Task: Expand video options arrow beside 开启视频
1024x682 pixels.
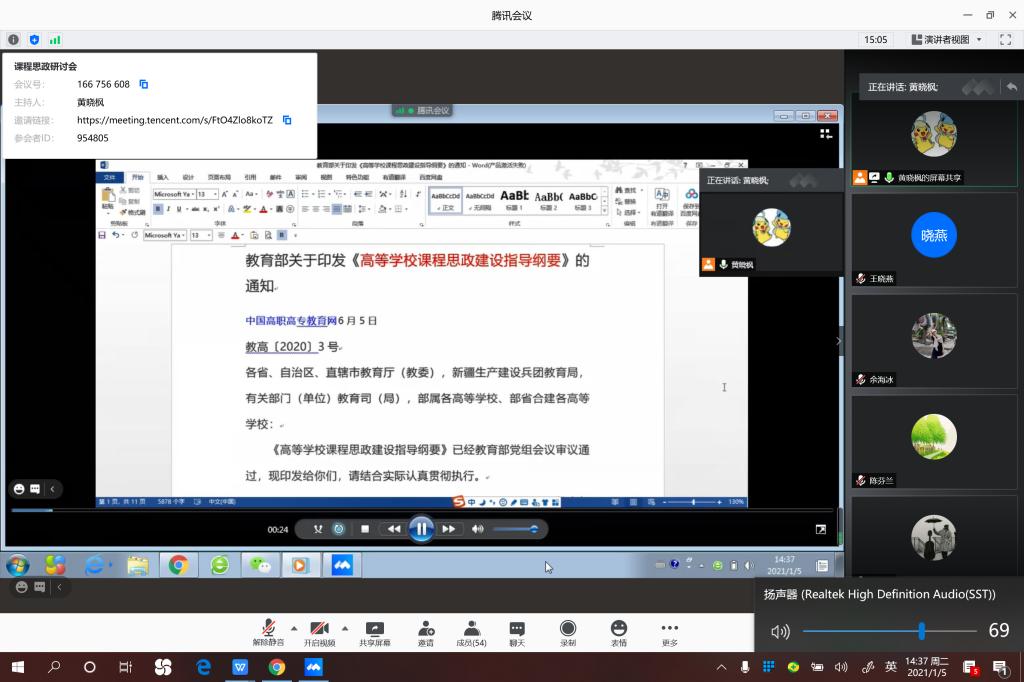Action: point(345,628)
